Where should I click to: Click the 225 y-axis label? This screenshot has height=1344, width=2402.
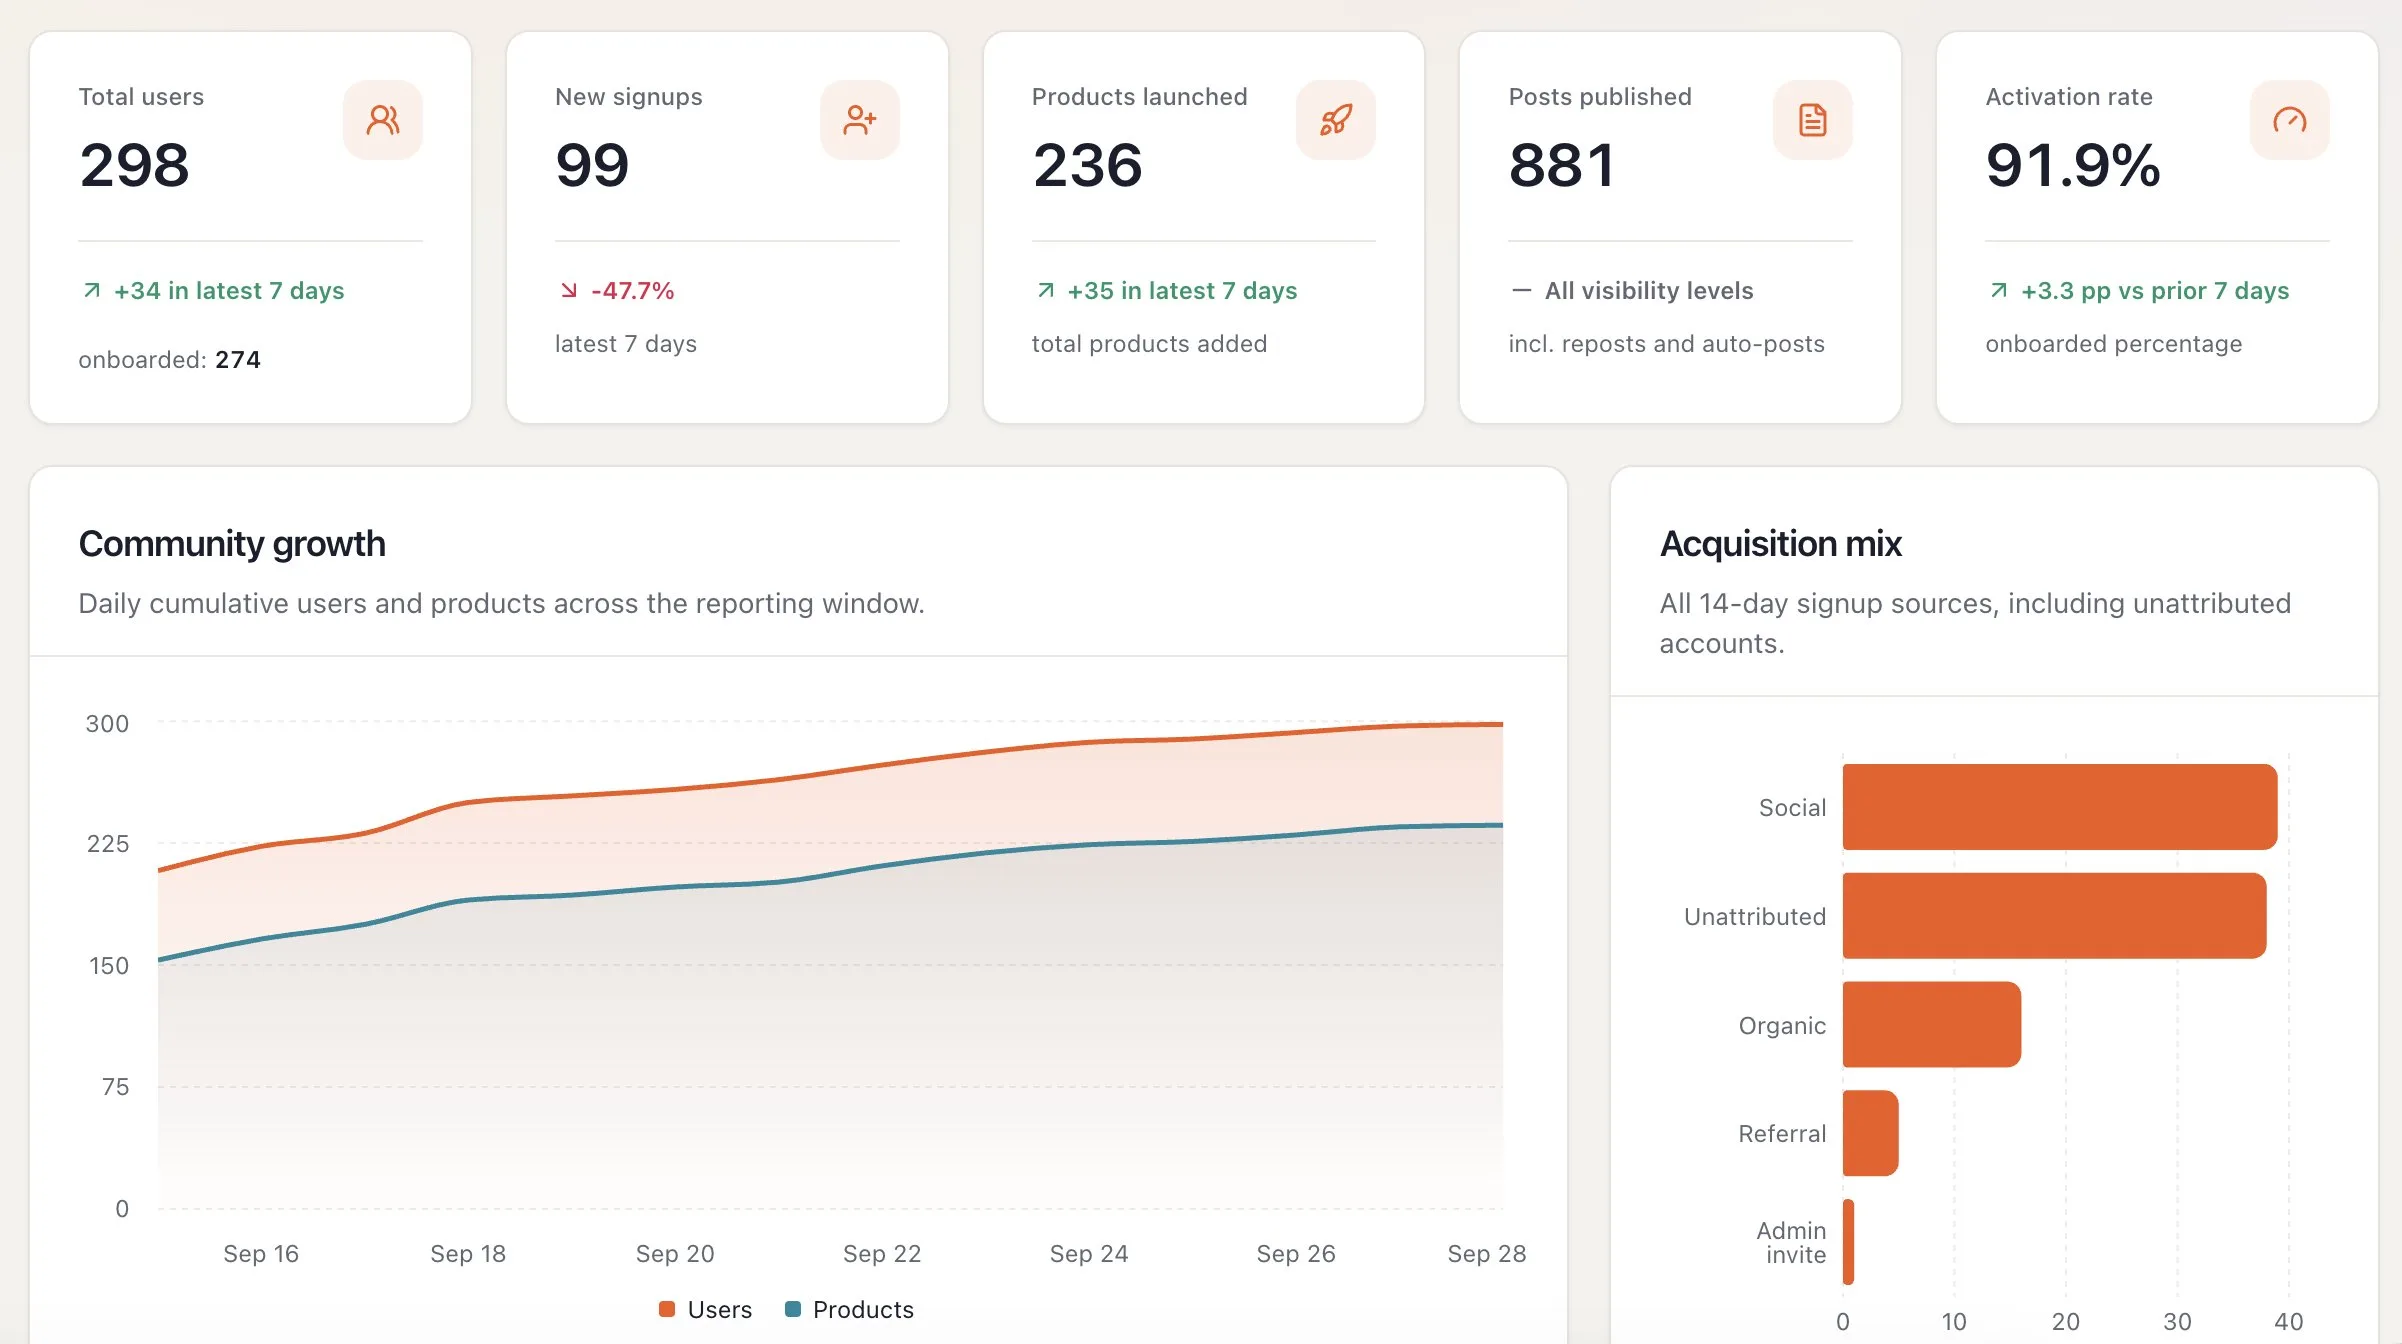(x=108, y=844)
